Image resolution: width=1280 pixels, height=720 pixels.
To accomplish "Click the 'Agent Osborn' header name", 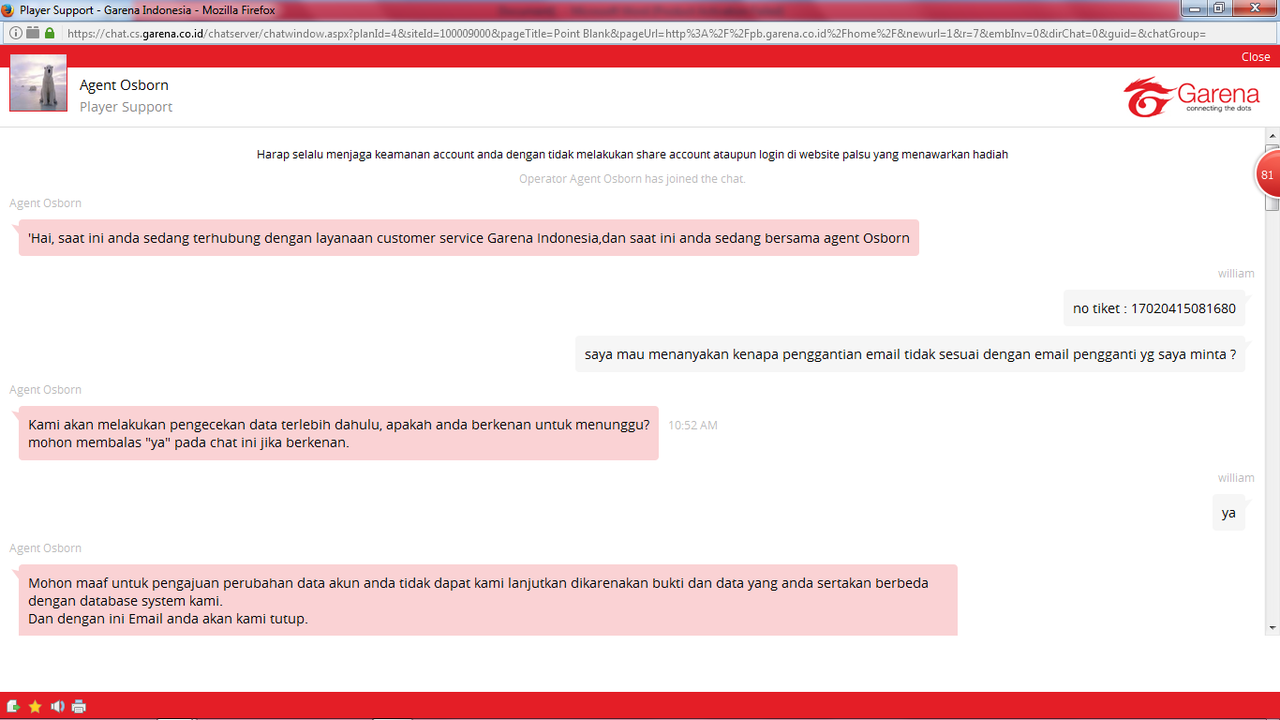I will coord(124,85).
